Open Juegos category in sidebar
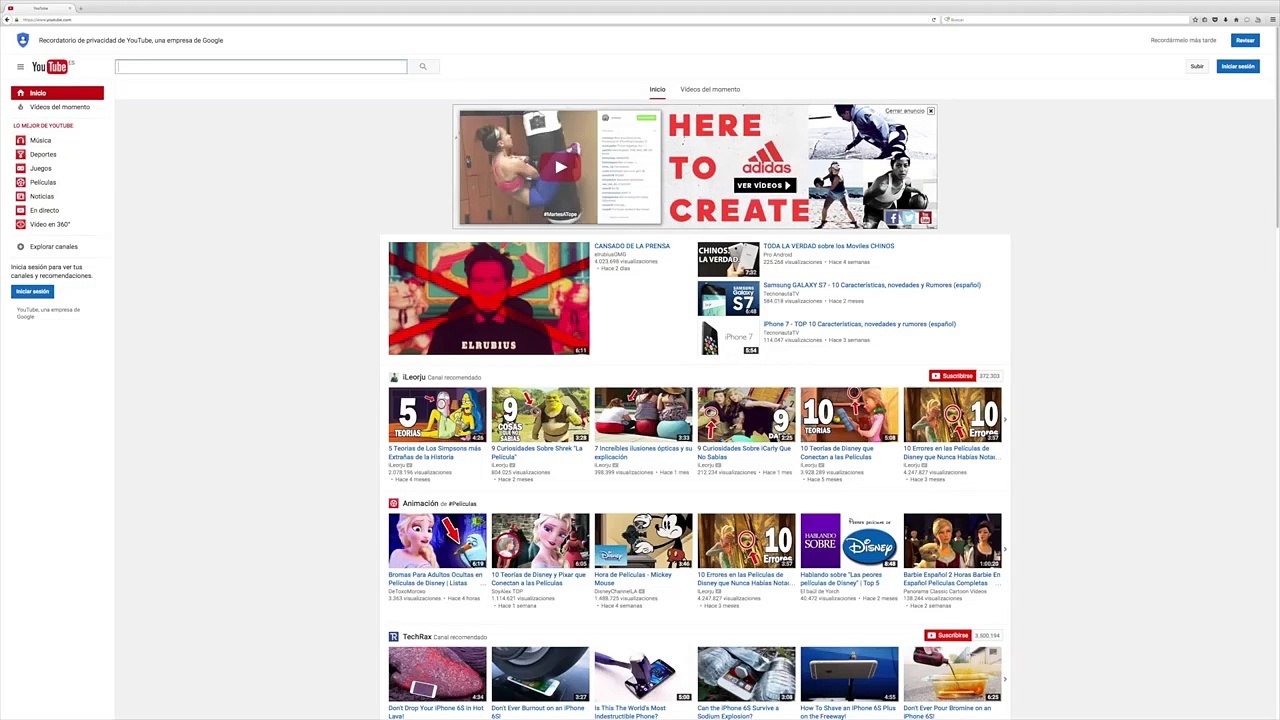 pos(40,168)
